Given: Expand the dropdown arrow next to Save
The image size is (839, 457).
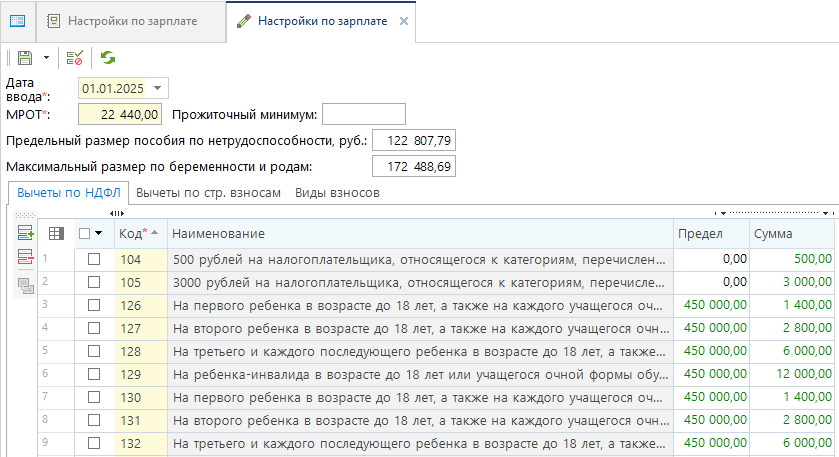Looking at the screenshot, I should (x=46, y=58).
